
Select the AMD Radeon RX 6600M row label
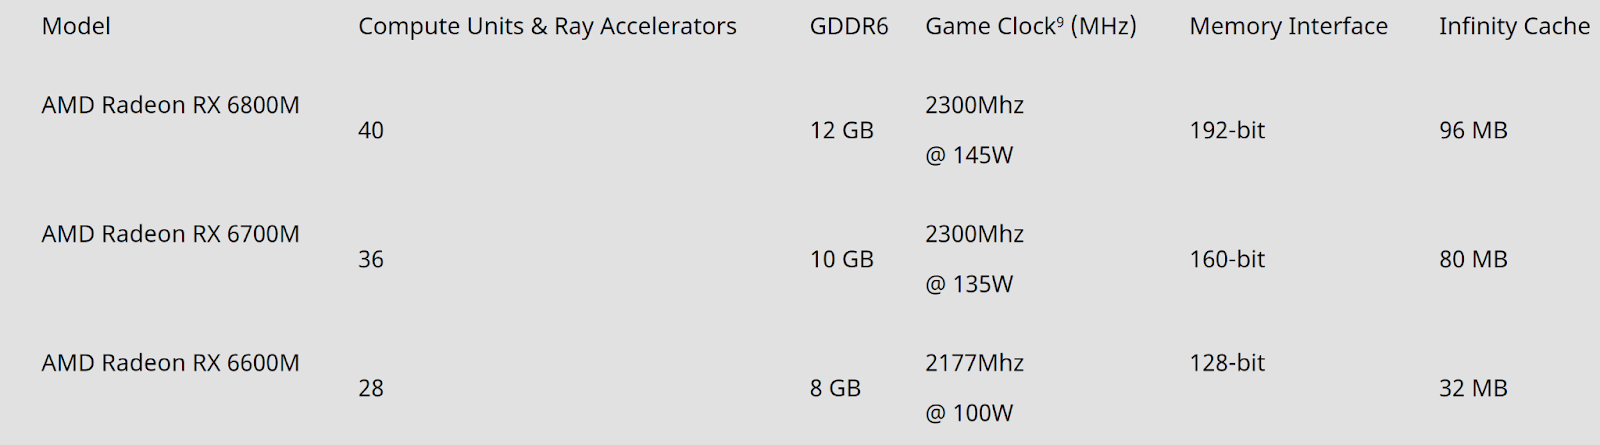point(171,363)
